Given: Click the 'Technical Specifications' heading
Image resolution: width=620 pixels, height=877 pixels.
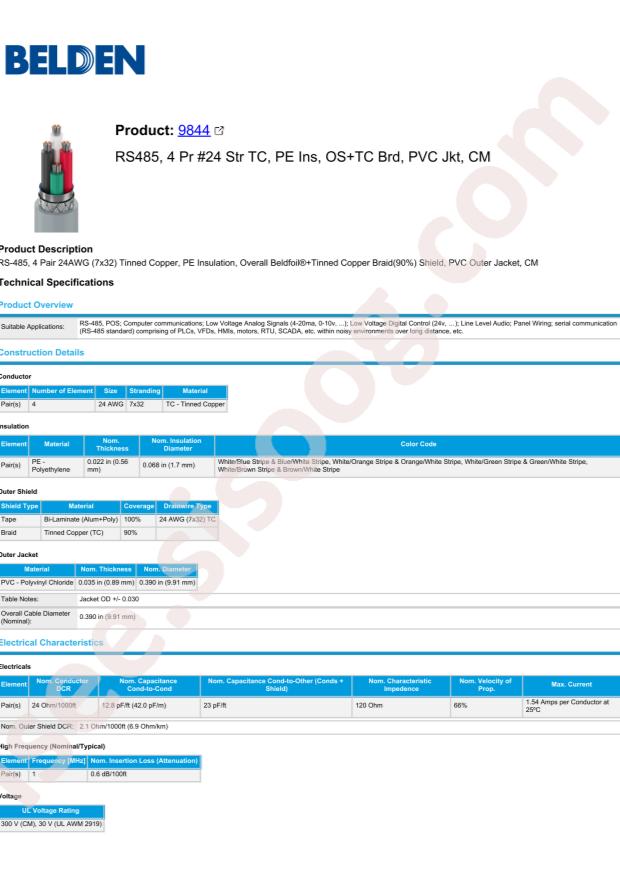Looking at the screenshot, I should pos(56,282).
